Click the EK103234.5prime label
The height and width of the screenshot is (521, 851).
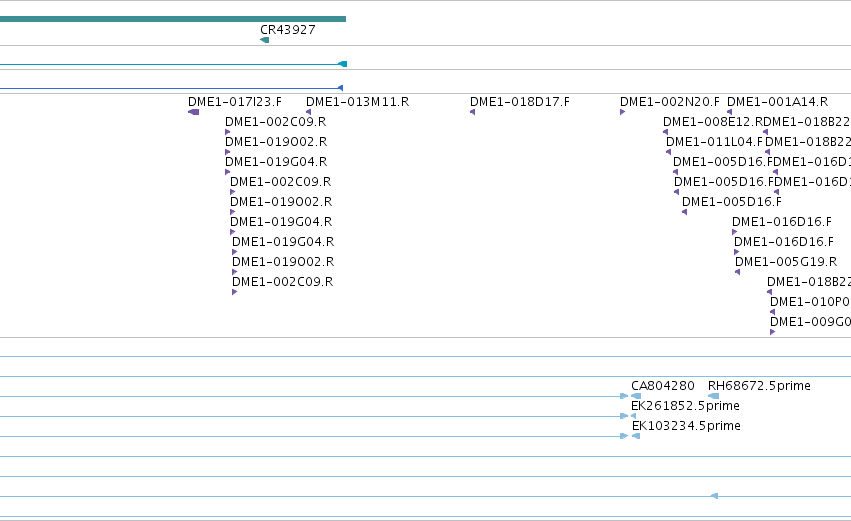click(x=687, y=426)
